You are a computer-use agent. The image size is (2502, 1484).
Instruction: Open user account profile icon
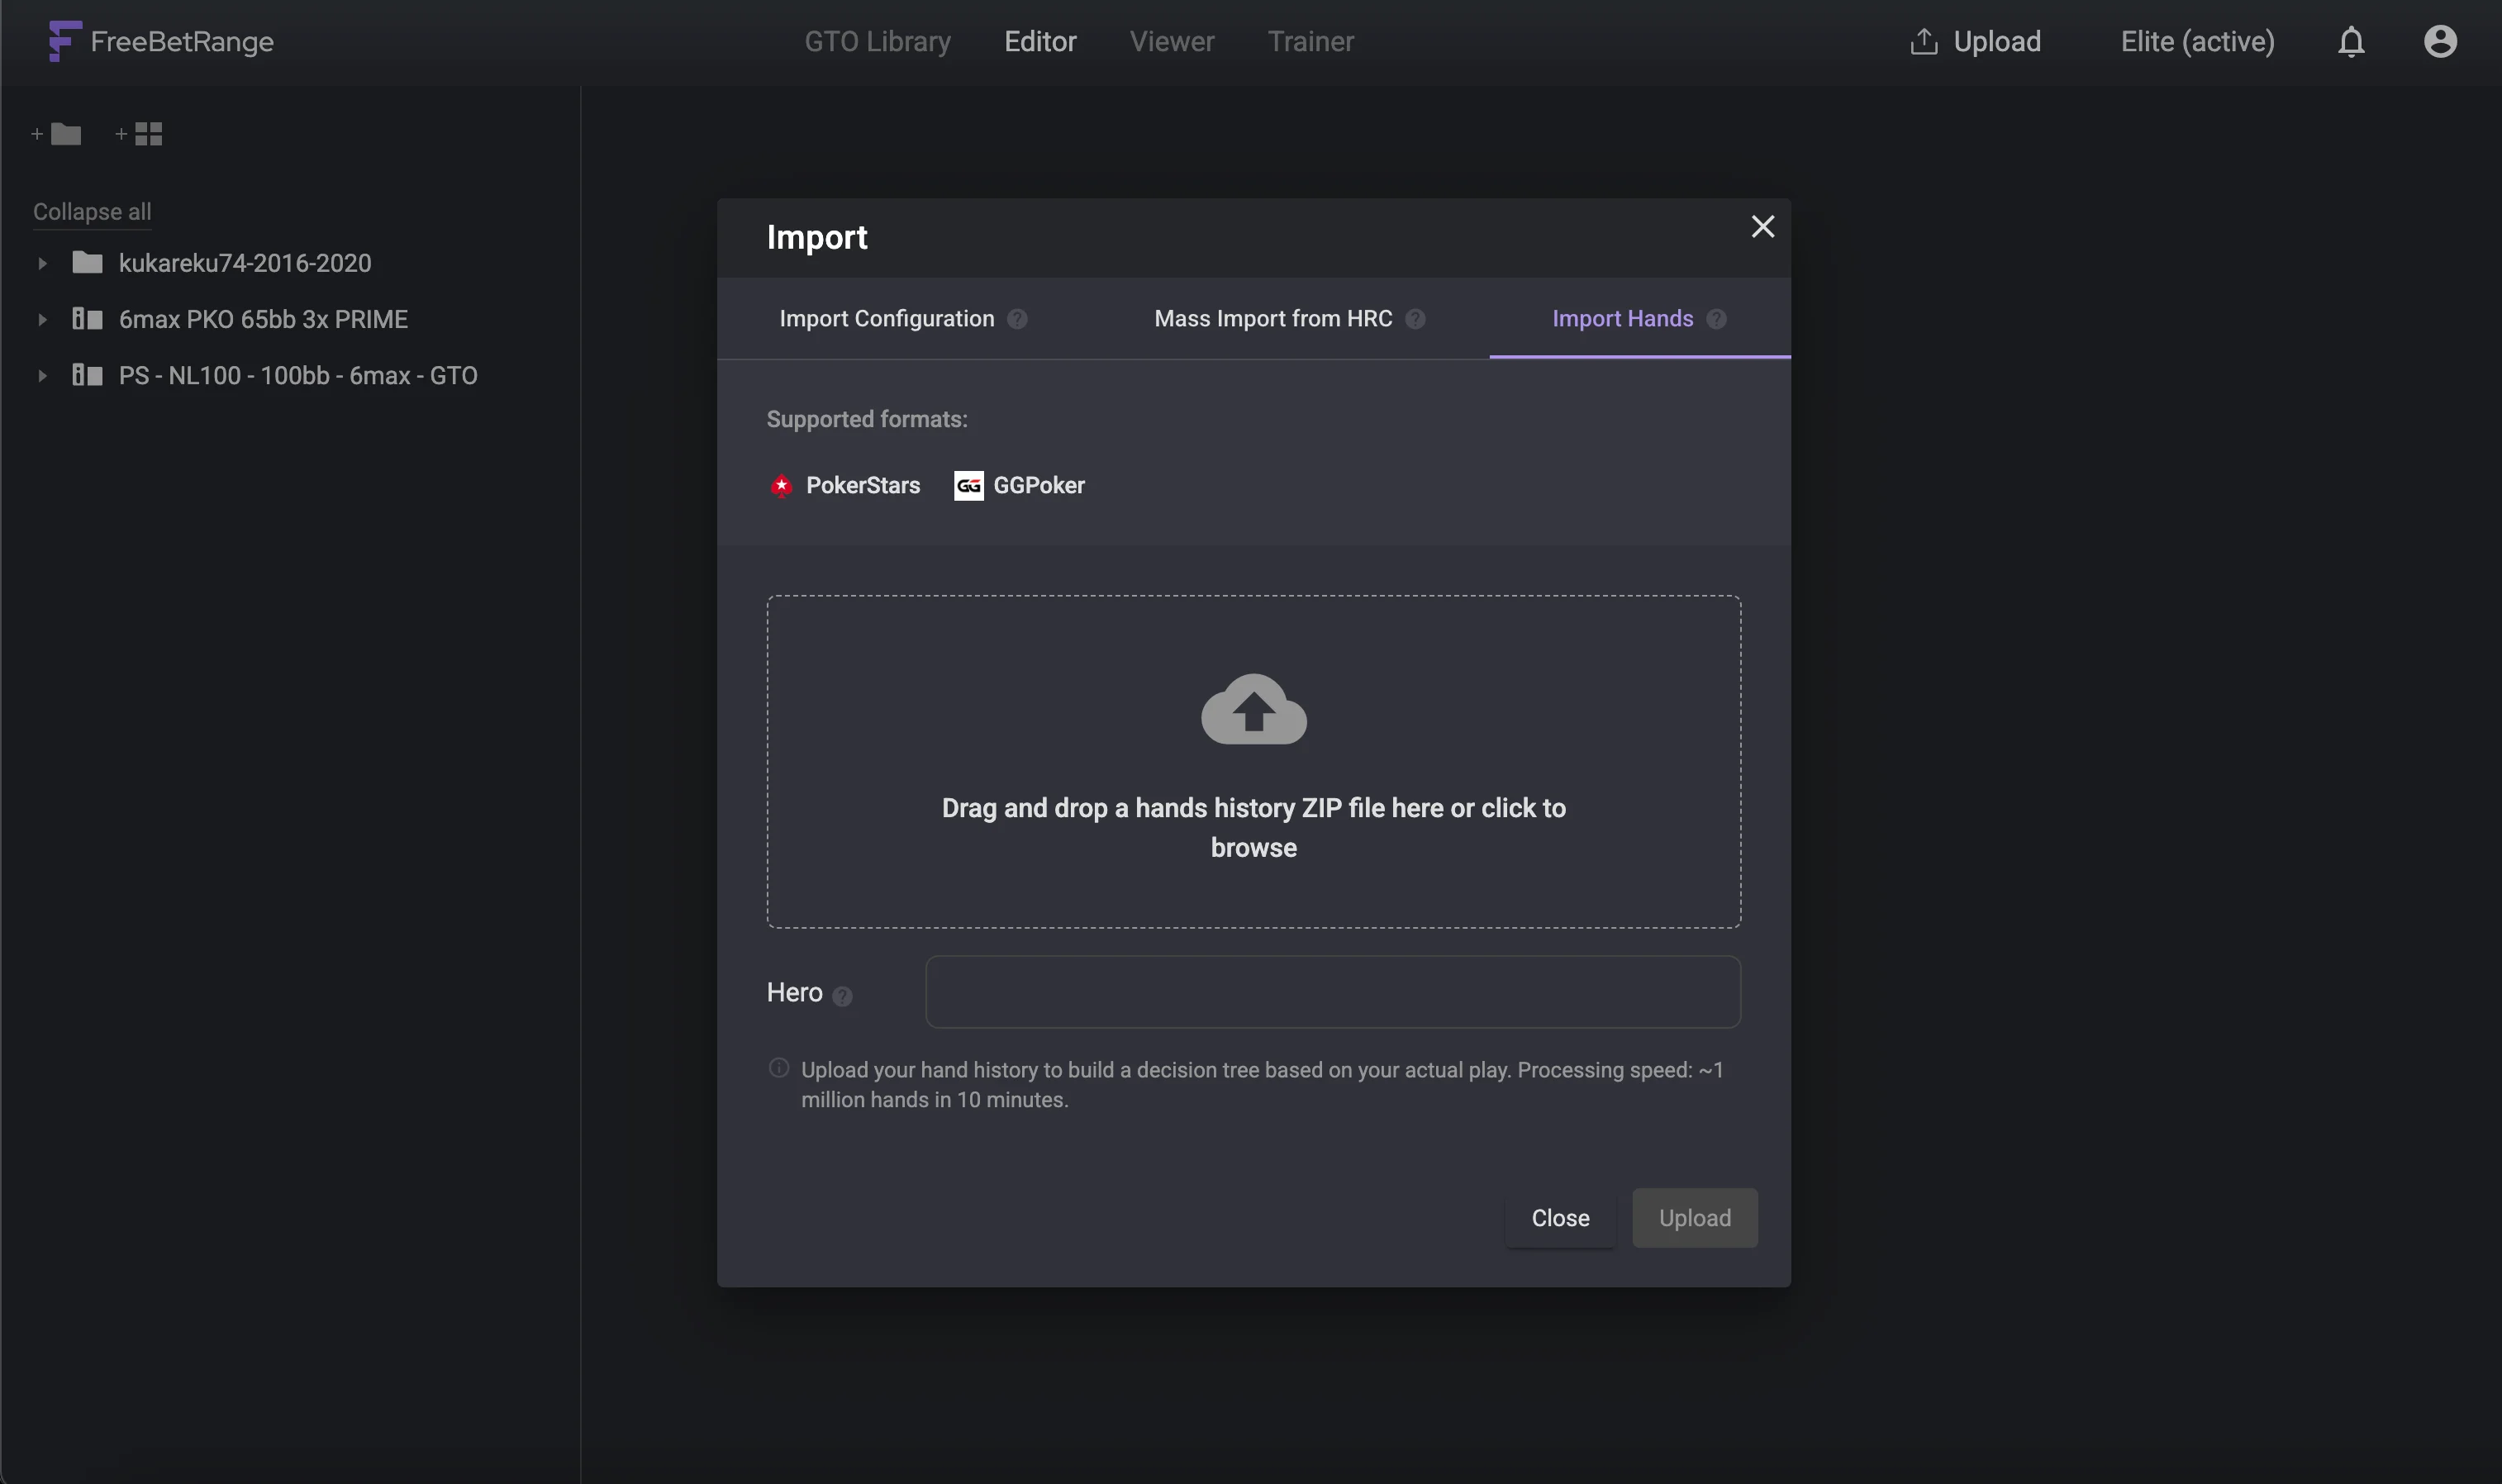pyautogui.click(x=2440, y=42)
